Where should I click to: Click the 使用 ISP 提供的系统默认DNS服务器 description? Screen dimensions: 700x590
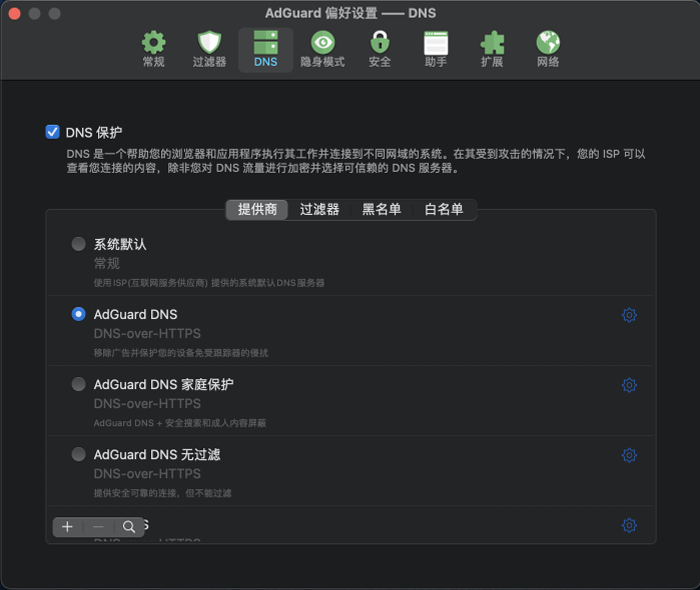pyautogui.click(x=209, y=283)
